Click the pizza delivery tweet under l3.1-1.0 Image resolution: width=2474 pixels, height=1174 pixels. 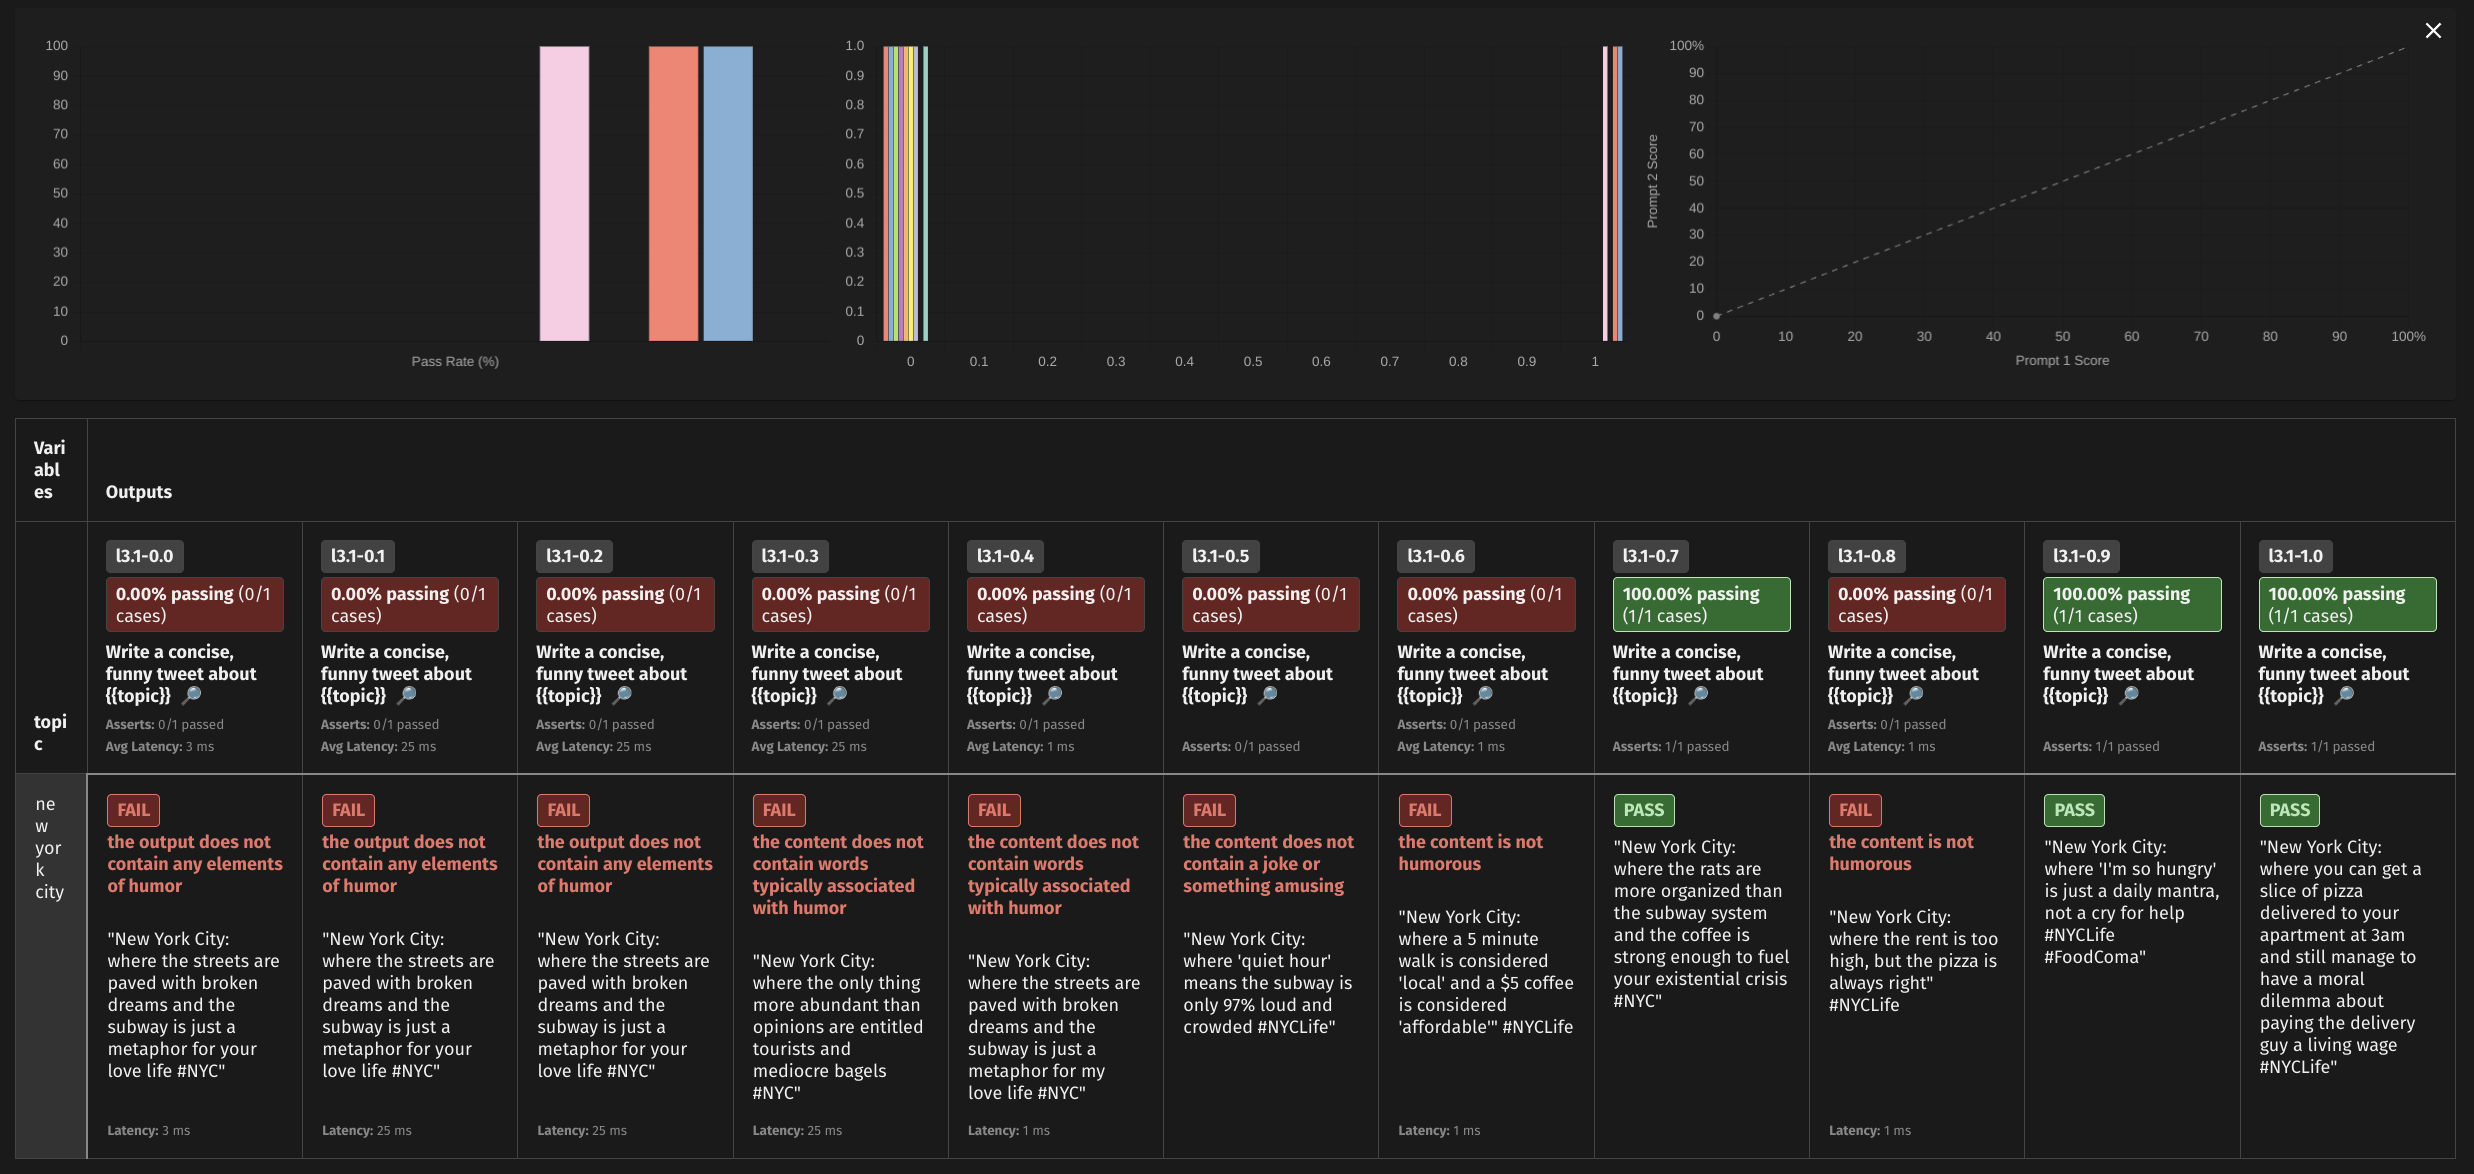click(2340, 957)
